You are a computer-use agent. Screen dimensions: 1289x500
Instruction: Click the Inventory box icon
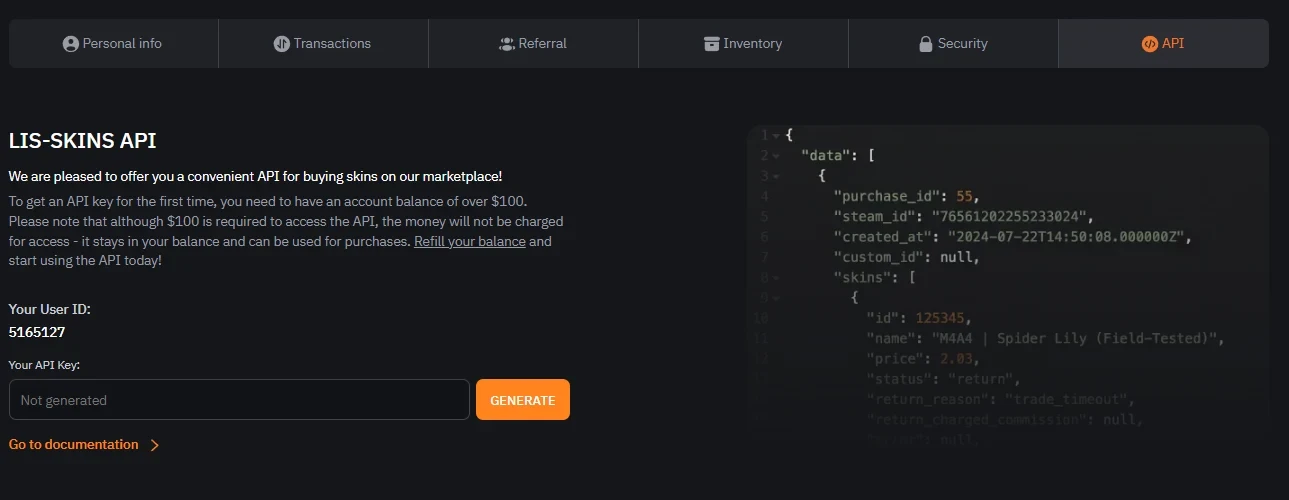(x=711, y=44)
